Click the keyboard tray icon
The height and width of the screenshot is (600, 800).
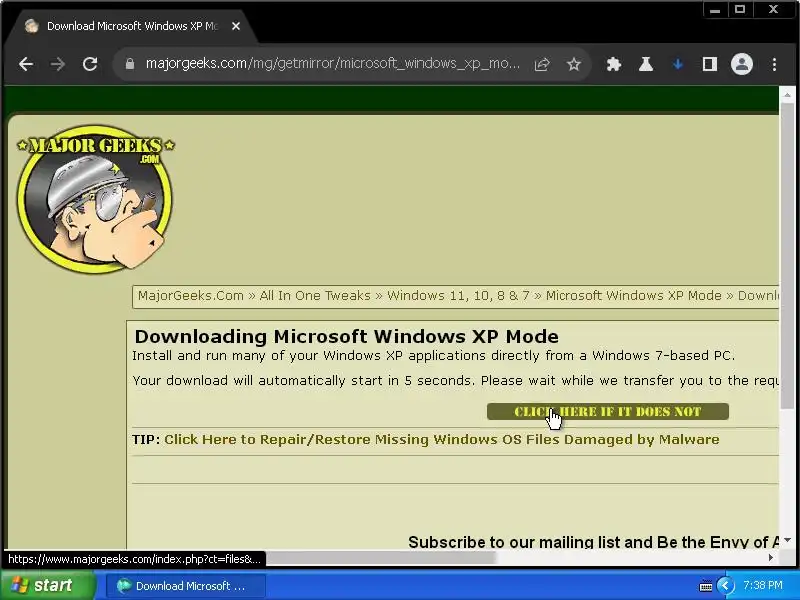point(706,586)
